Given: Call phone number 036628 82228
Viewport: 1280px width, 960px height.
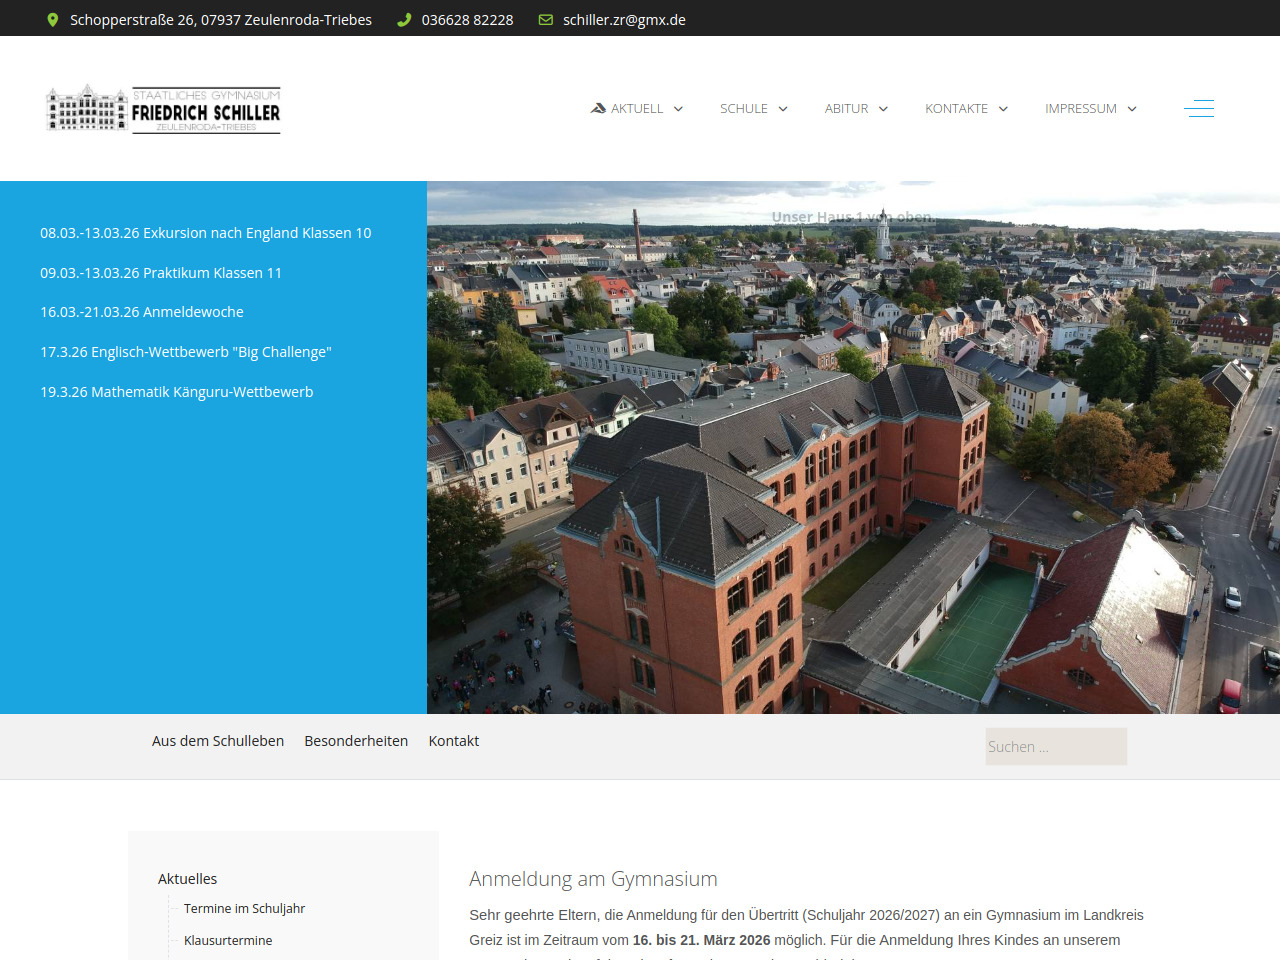Looking at the screenshot, I should point(467,20).
